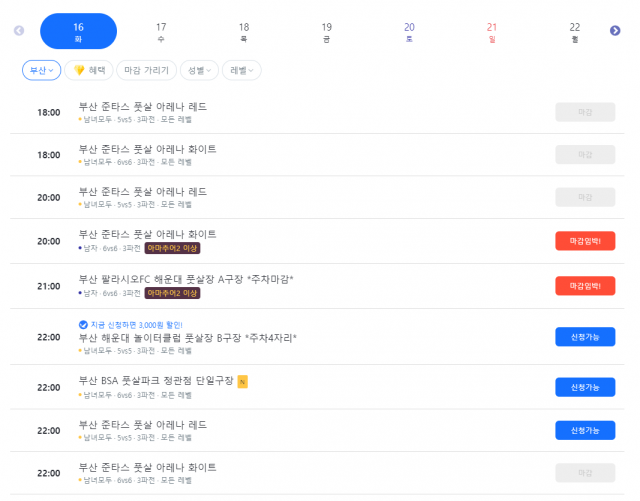Viewport: 640px width, 501px height.
Task: Select the 21 일 date tab
Action: click(491, 31)
